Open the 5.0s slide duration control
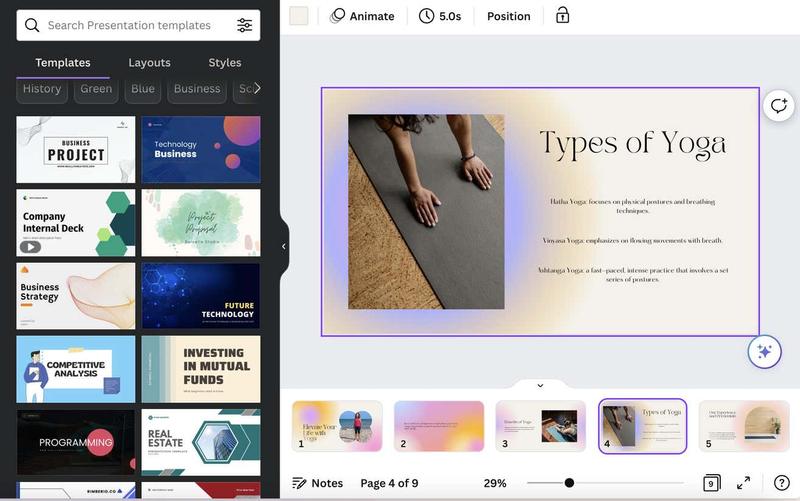 (x=440, y=16)
